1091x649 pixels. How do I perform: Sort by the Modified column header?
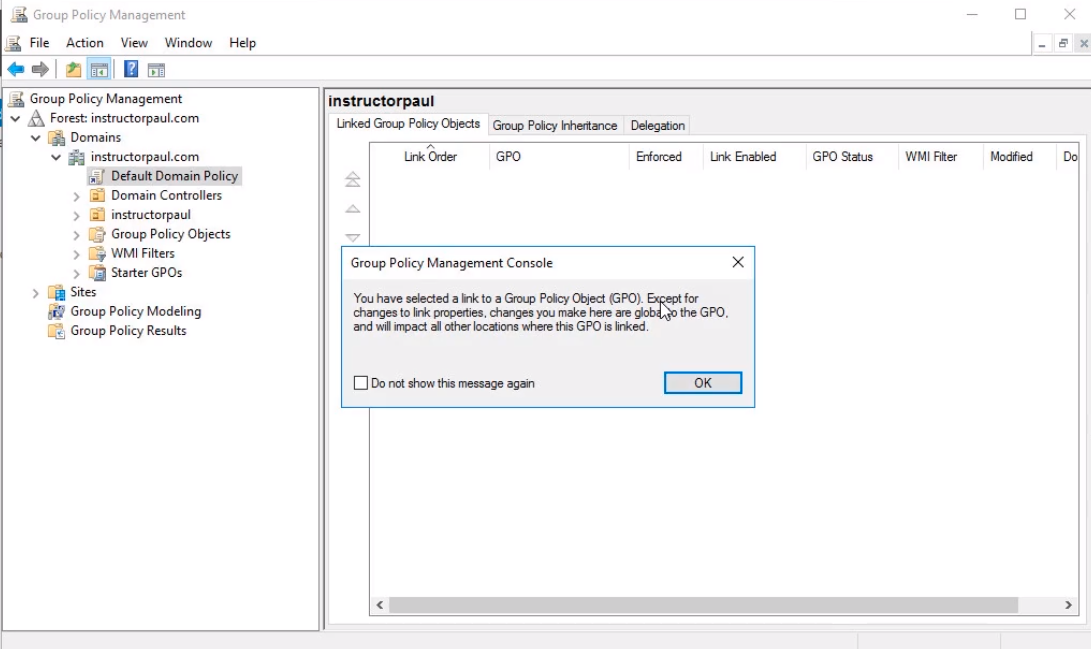(1019, 157)
